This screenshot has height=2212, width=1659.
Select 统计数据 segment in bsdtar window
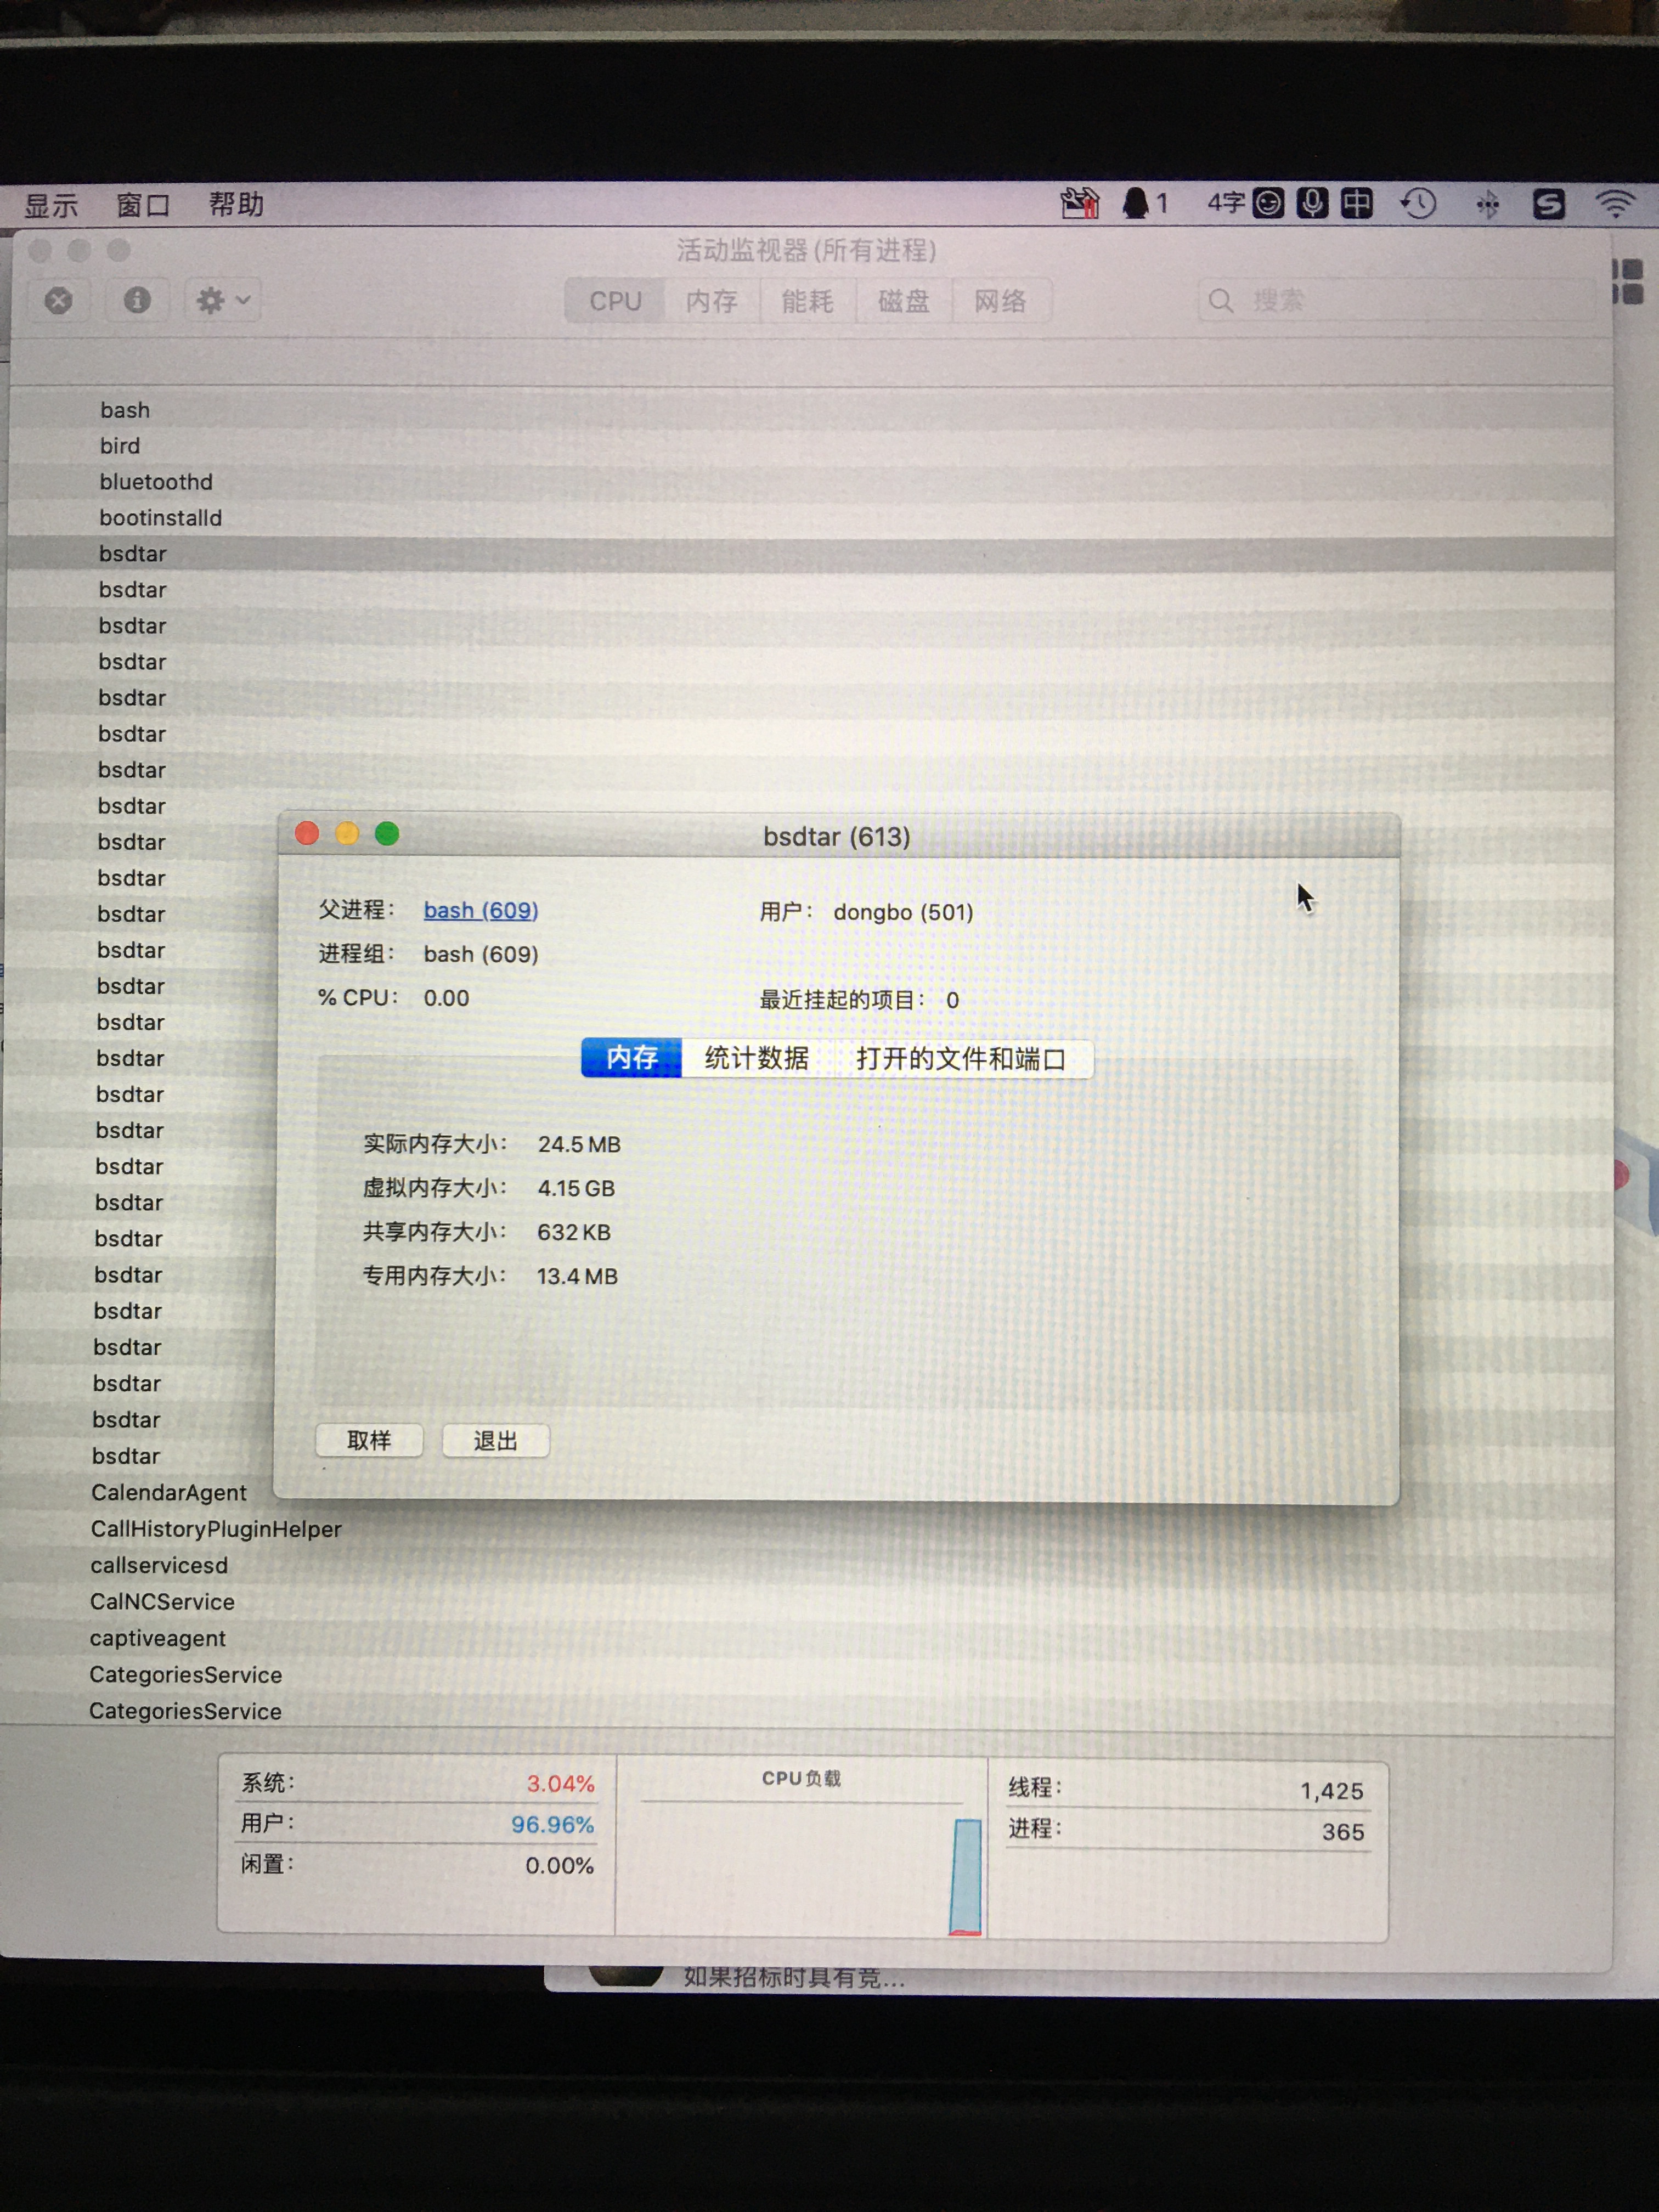pyautogui.click(x=756, y=1058)
